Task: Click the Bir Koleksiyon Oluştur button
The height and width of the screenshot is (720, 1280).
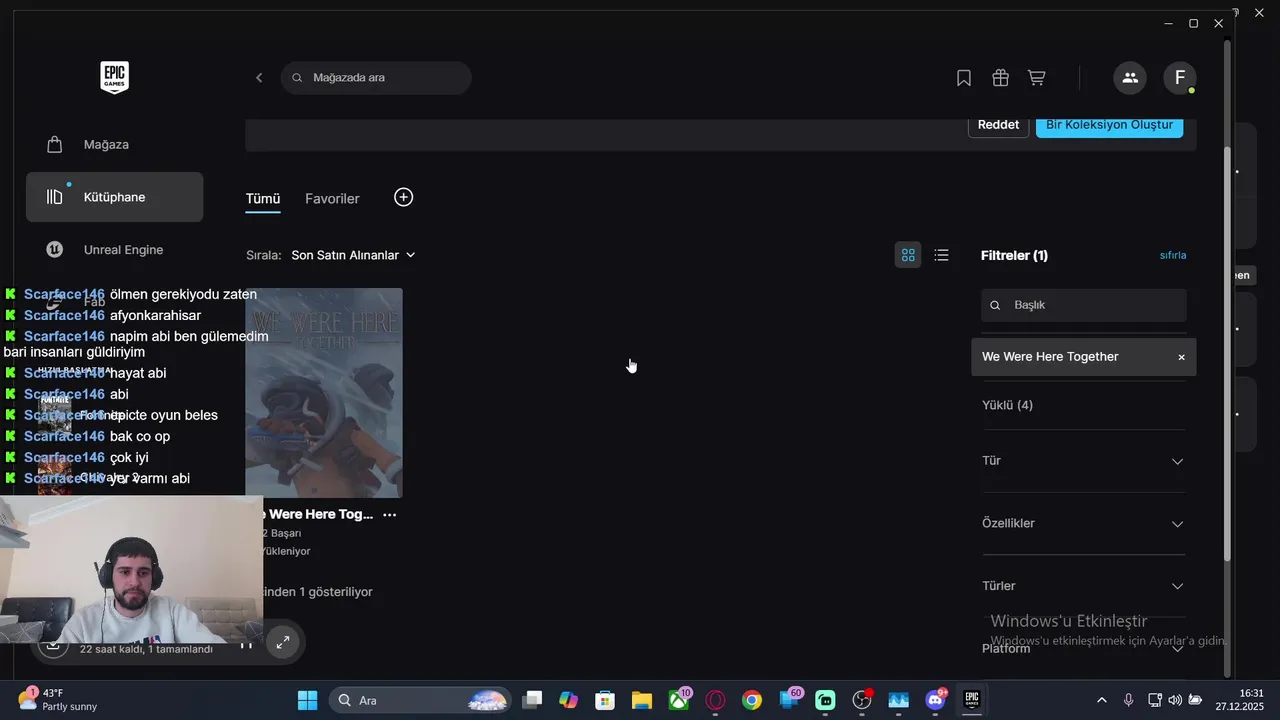Action: (x=1110, y=125)
